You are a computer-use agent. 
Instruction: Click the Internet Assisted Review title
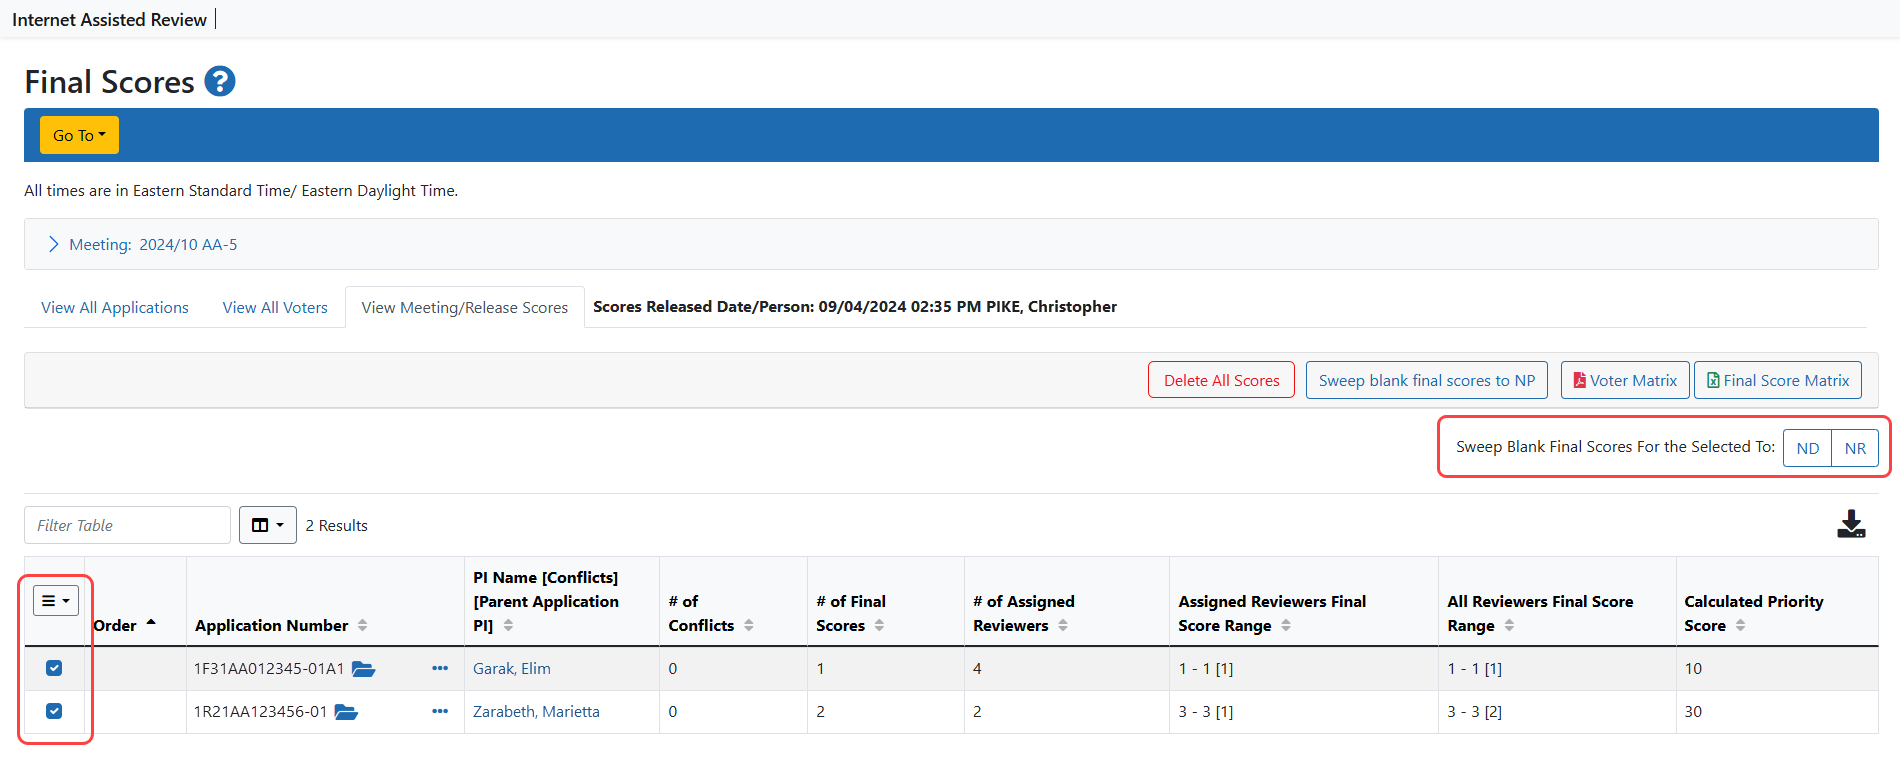pos(109,19)
